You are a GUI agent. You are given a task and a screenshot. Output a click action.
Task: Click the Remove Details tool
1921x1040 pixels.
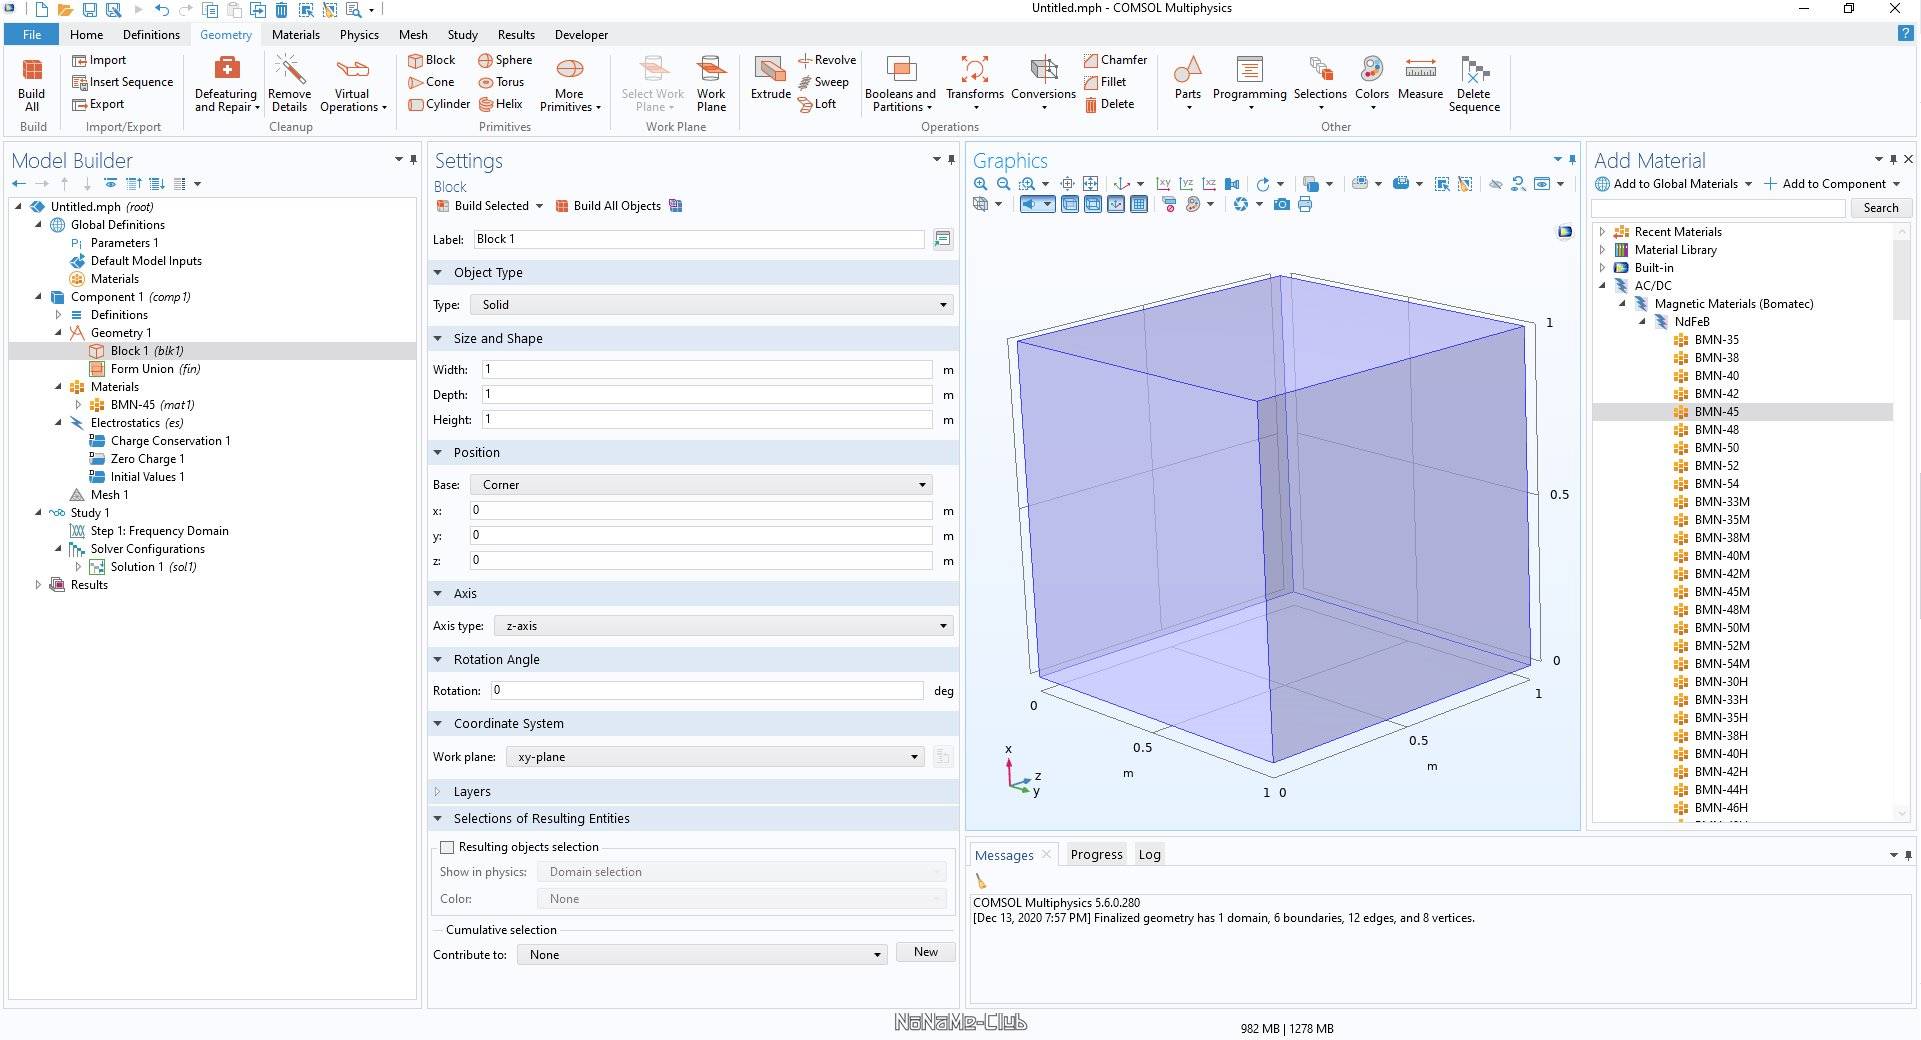click(x=289, y=83)
